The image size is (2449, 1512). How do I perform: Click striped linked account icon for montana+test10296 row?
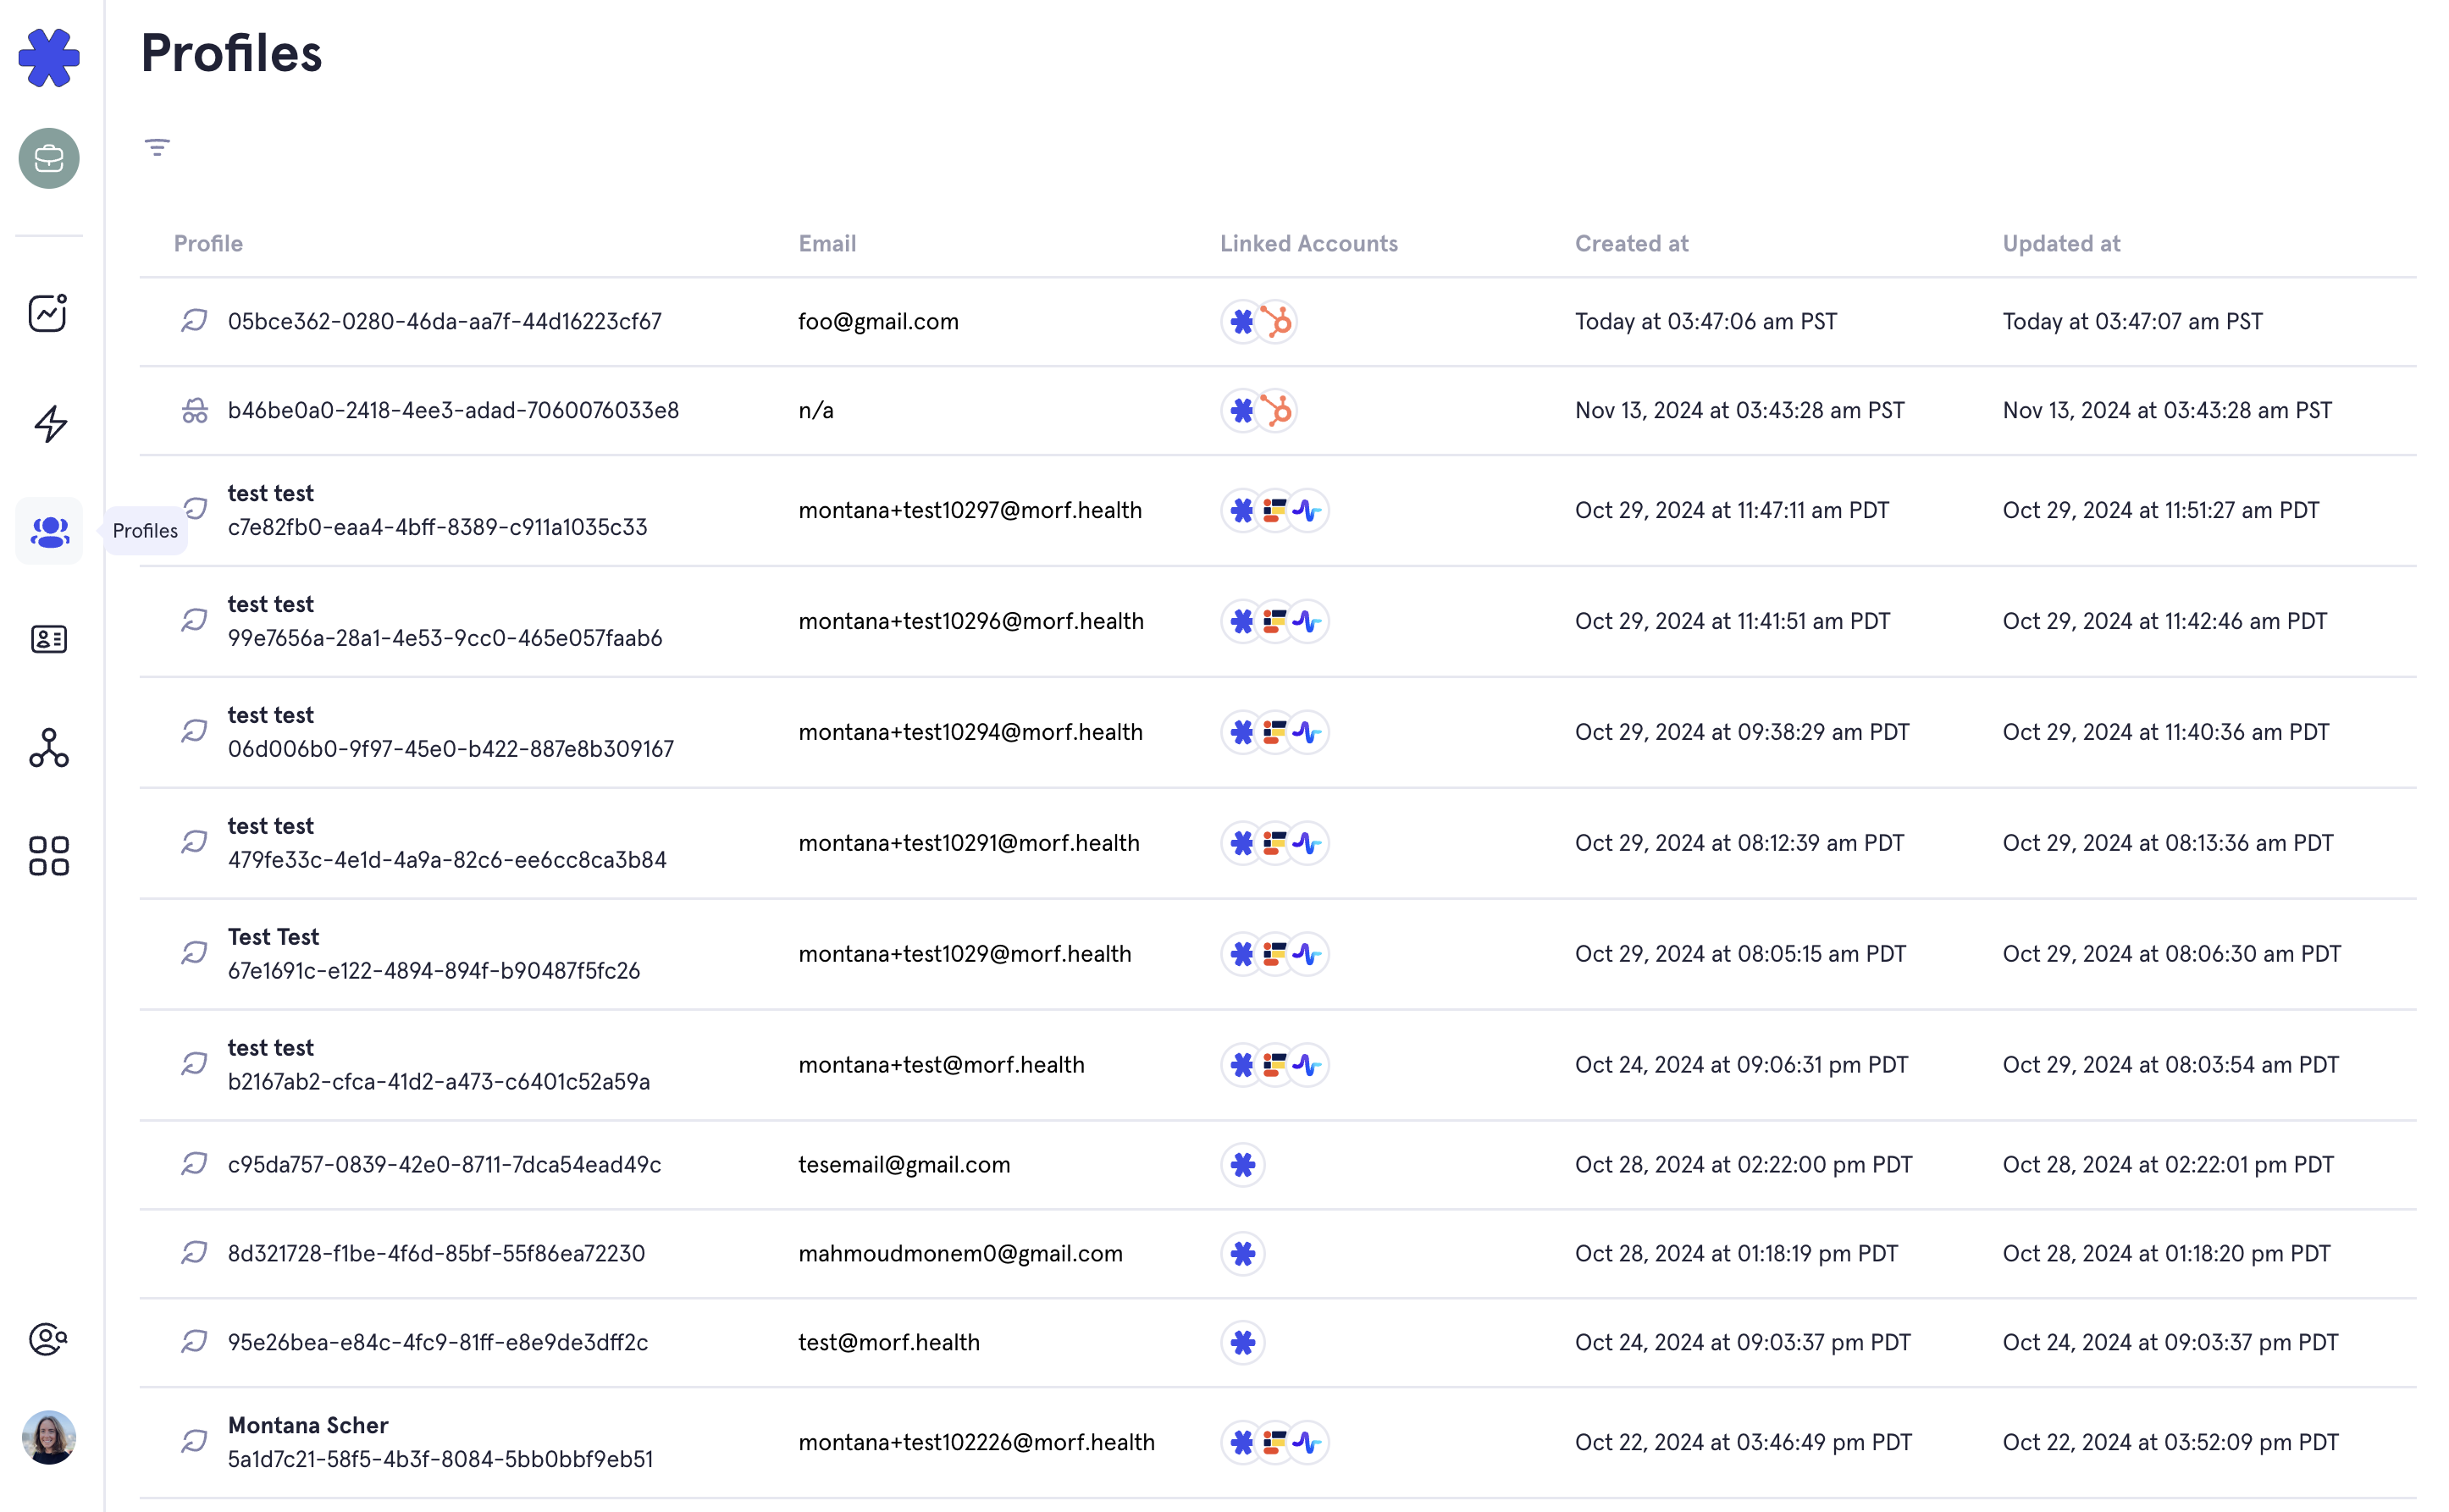(1275, 622)
